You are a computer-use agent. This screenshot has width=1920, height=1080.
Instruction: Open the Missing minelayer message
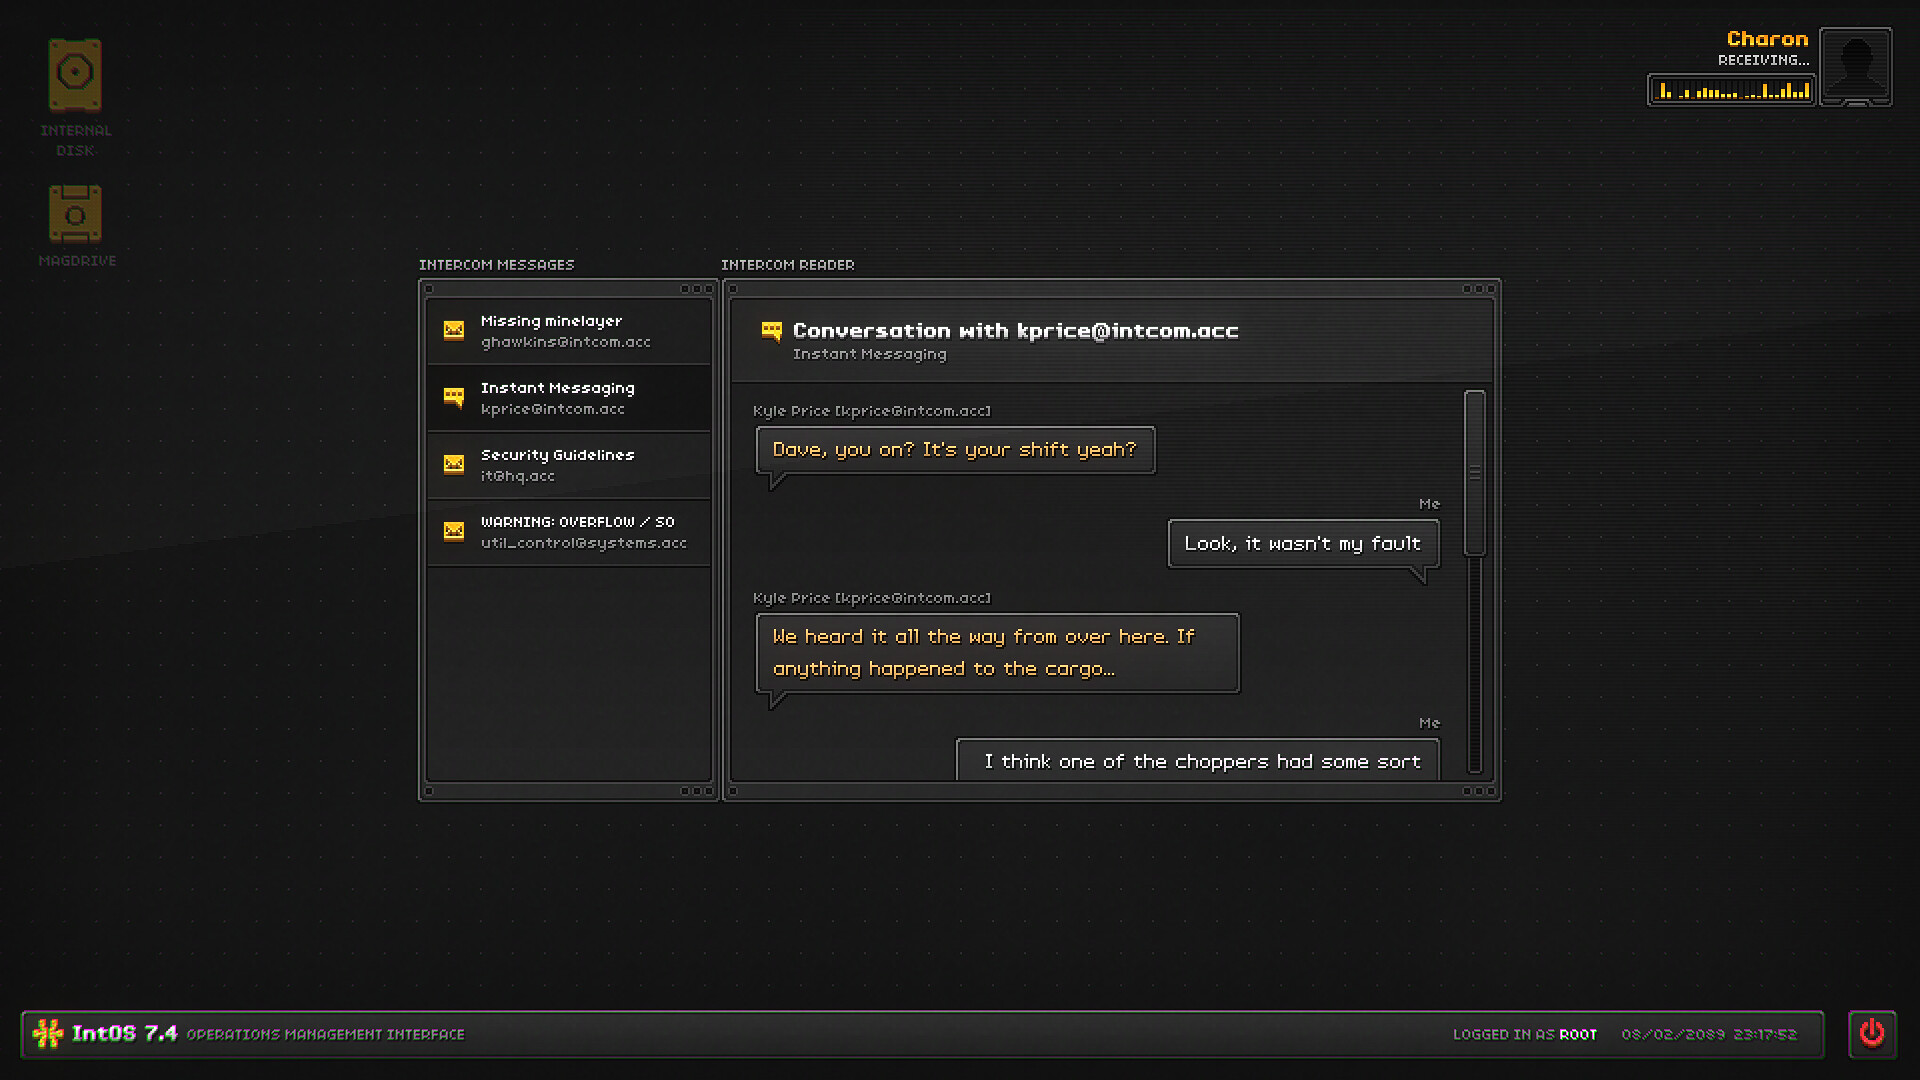click(x=566, y=331)
